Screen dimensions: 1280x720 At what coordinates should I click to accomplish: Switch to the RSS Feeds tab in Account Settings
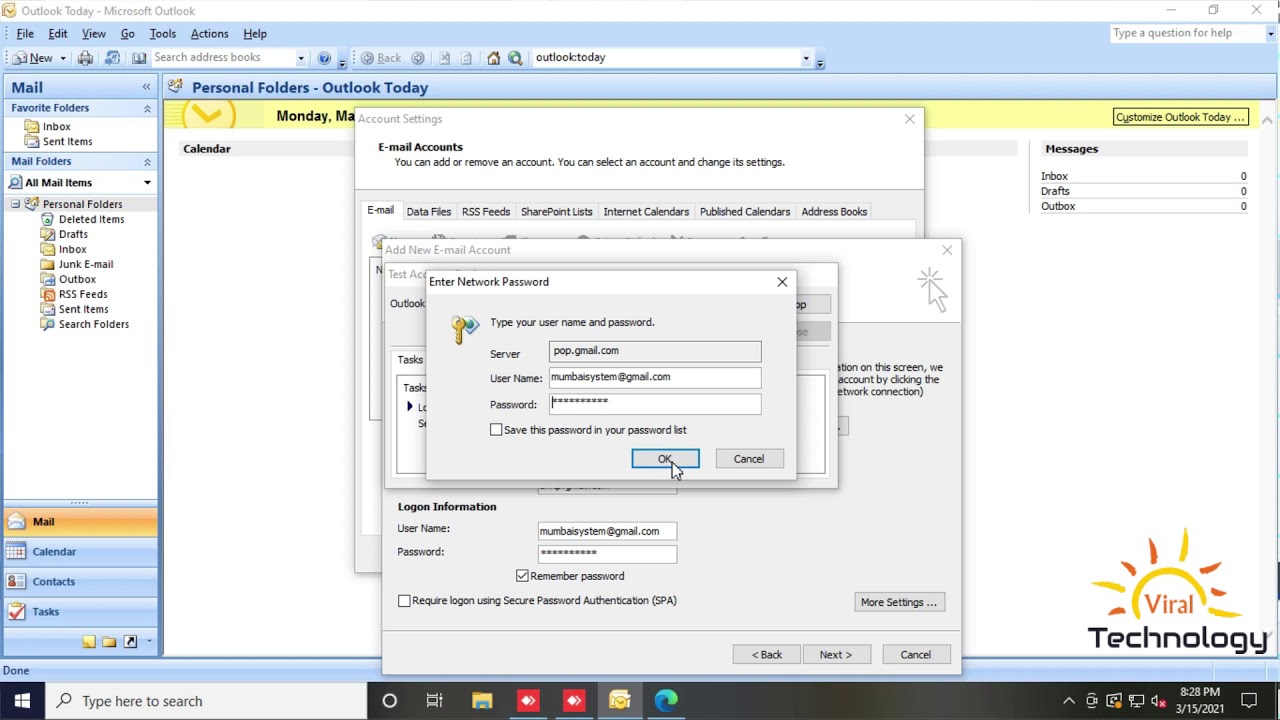point(486,212)
